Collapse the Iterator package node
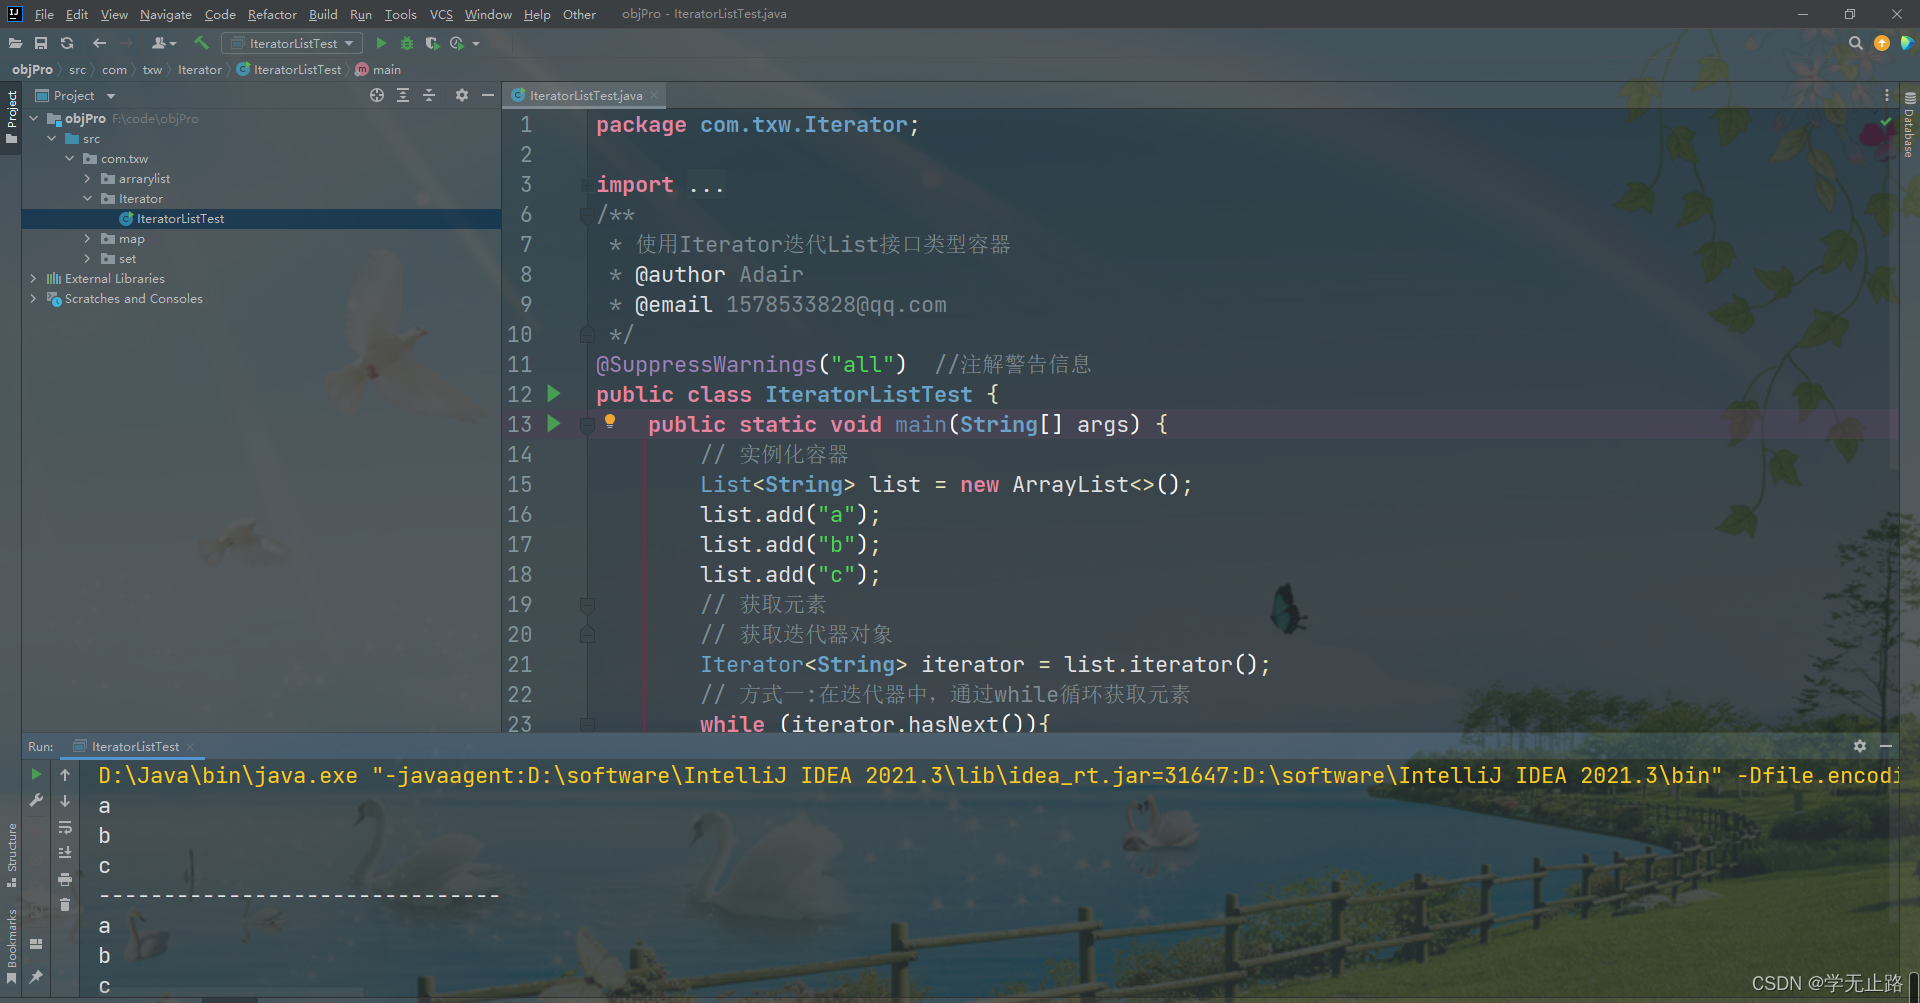 88,198
